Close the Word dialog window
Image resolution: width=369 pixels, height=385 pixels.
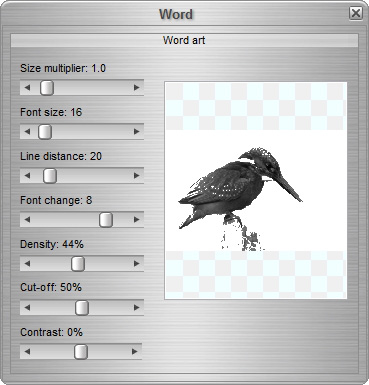pyautogui.click(x=356, y=13)
